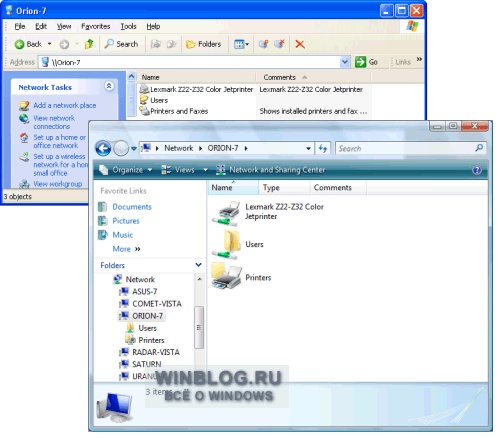
Task: Open the Organize dropdown menu
Action: (126, 170)
